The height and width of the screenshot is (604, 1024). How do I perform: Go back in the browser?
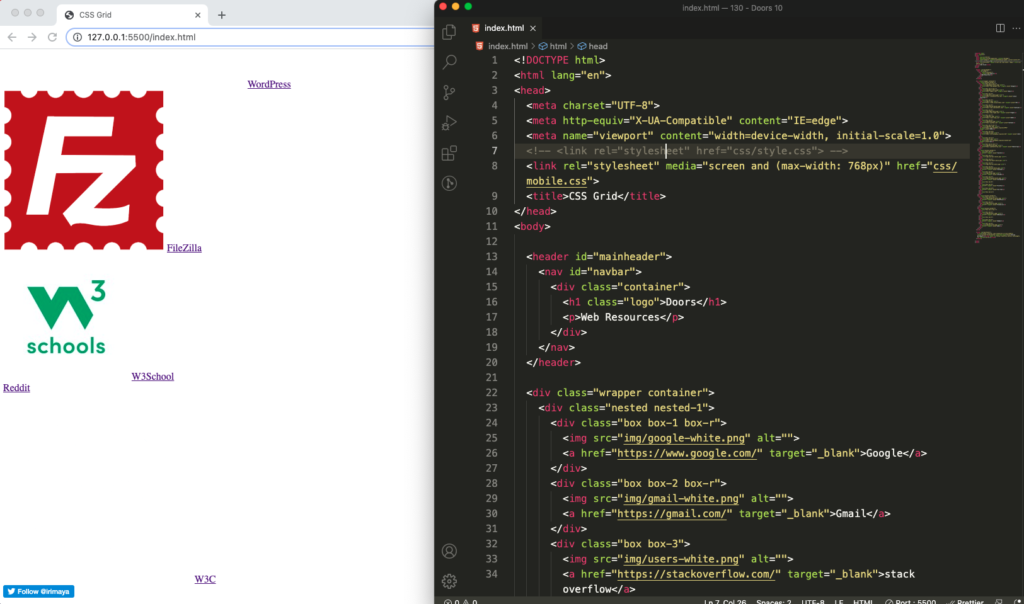[x=12, y=37]
